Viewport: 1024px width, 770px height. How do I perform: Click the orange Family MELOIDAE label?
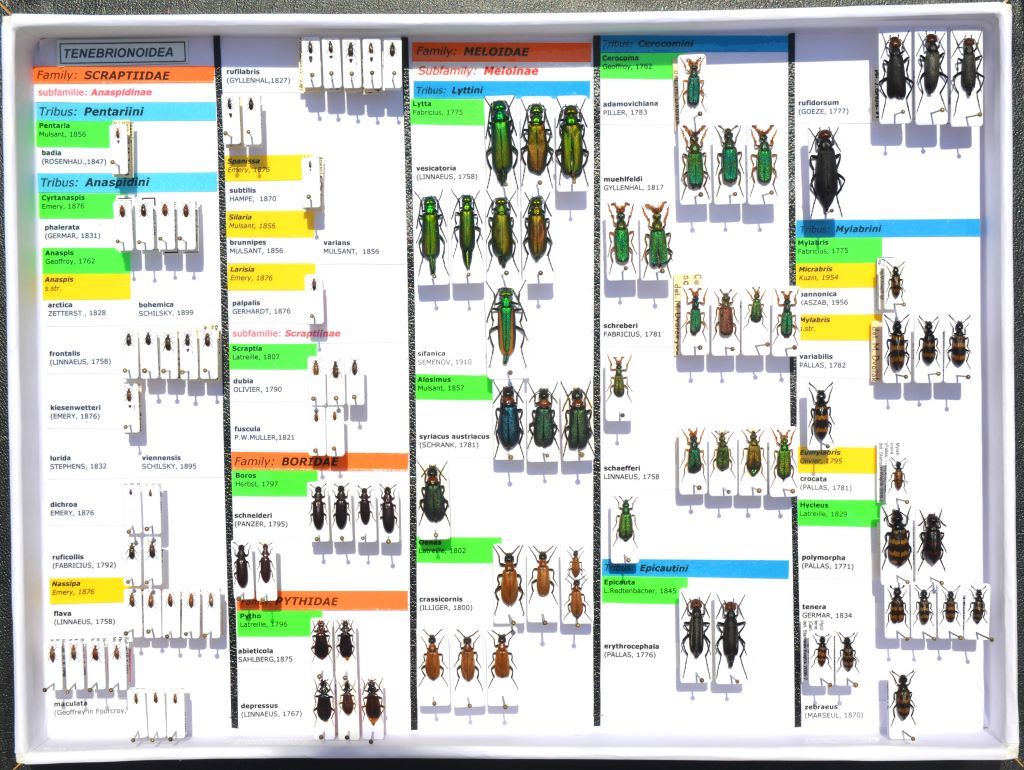502,51
